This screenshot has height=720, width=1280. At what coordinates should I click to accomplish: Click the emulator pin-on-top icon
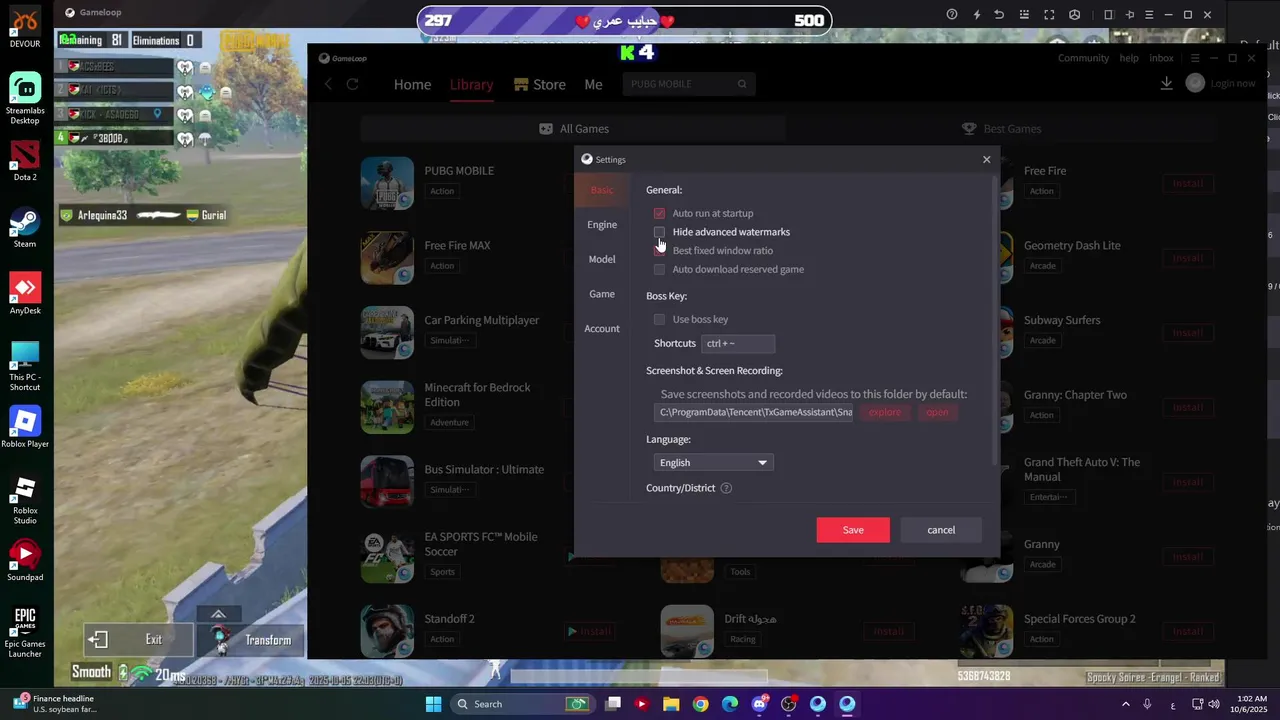pyautogui.click(x=1130, y=15)
